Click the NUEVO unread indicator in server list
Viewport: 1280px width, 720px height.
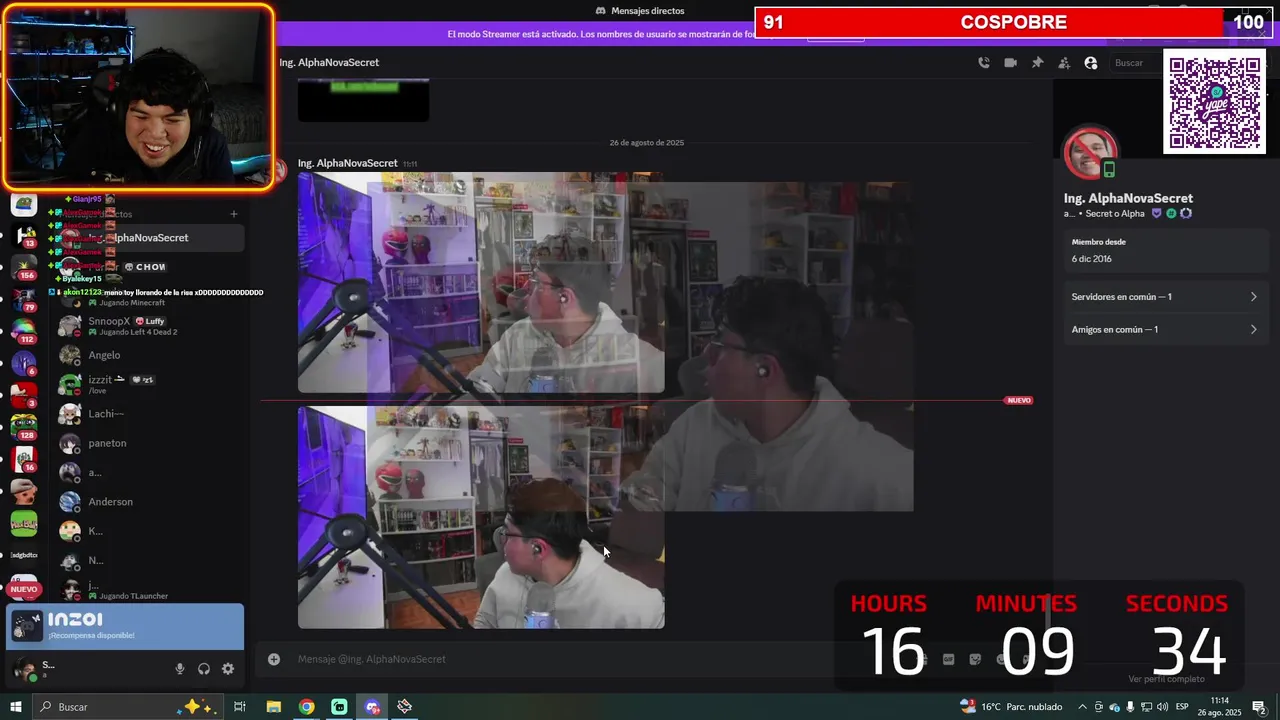coord(24,589)
